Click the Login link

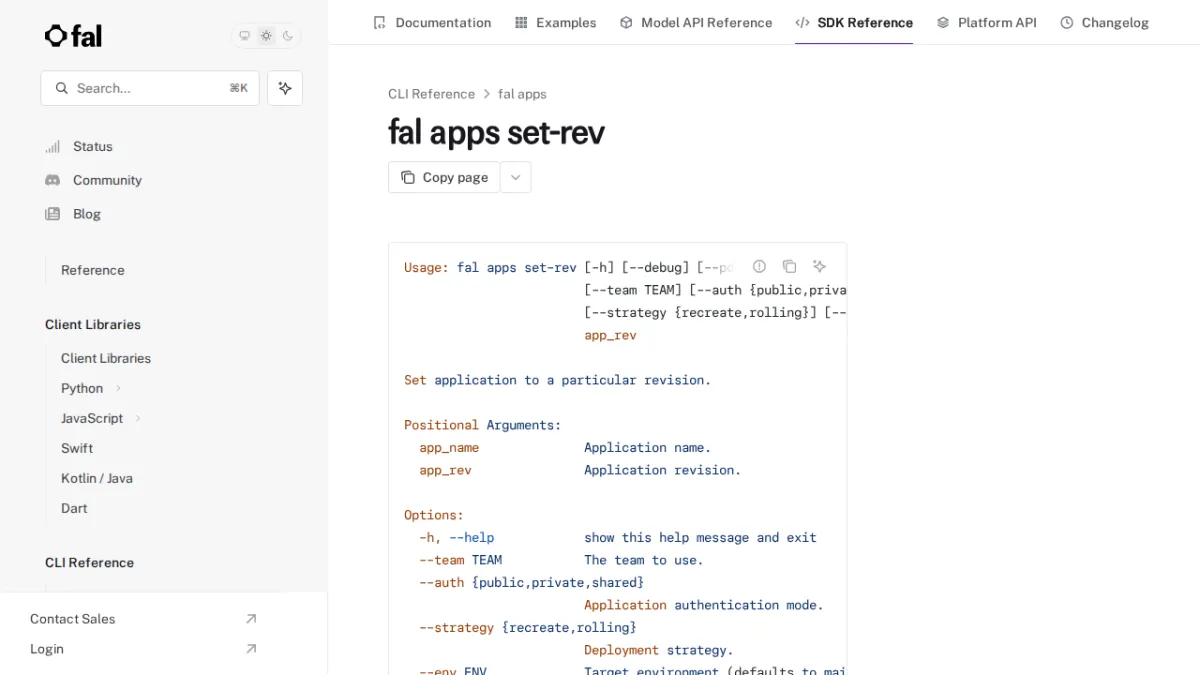[47, 649]
